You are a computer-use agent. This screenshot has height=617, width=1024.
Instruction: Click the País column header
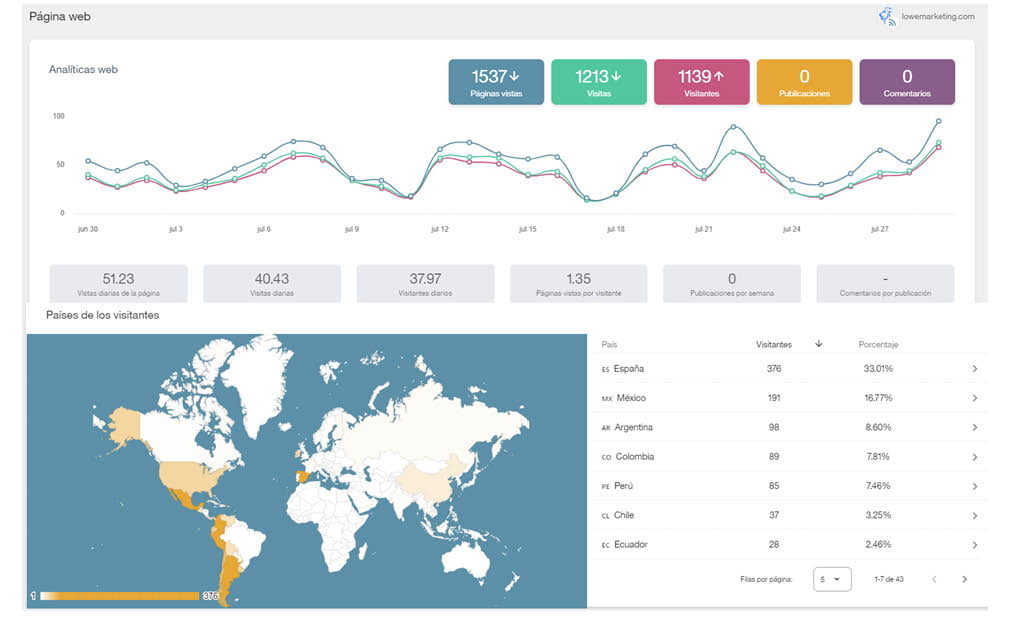coord(609,345)
